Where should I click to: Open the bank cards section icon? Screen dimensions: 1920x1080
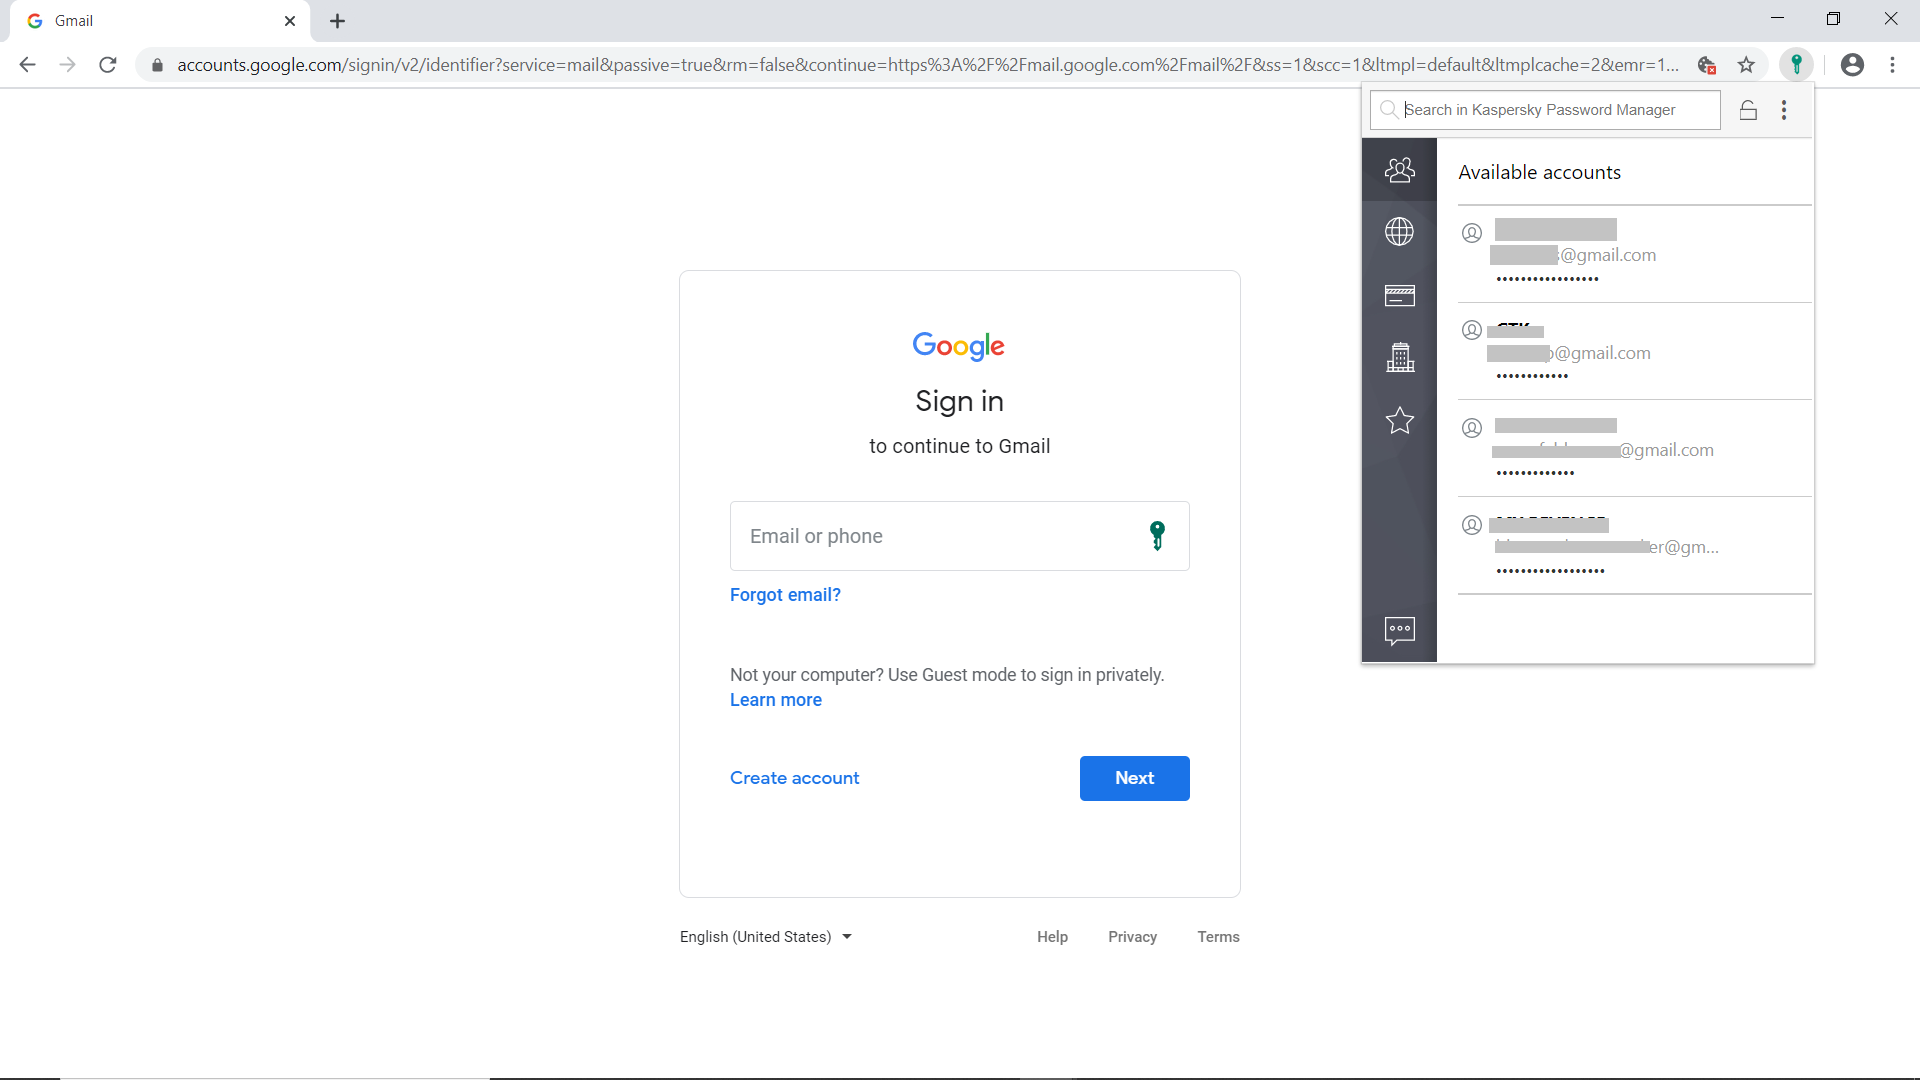click(1399, 295)
